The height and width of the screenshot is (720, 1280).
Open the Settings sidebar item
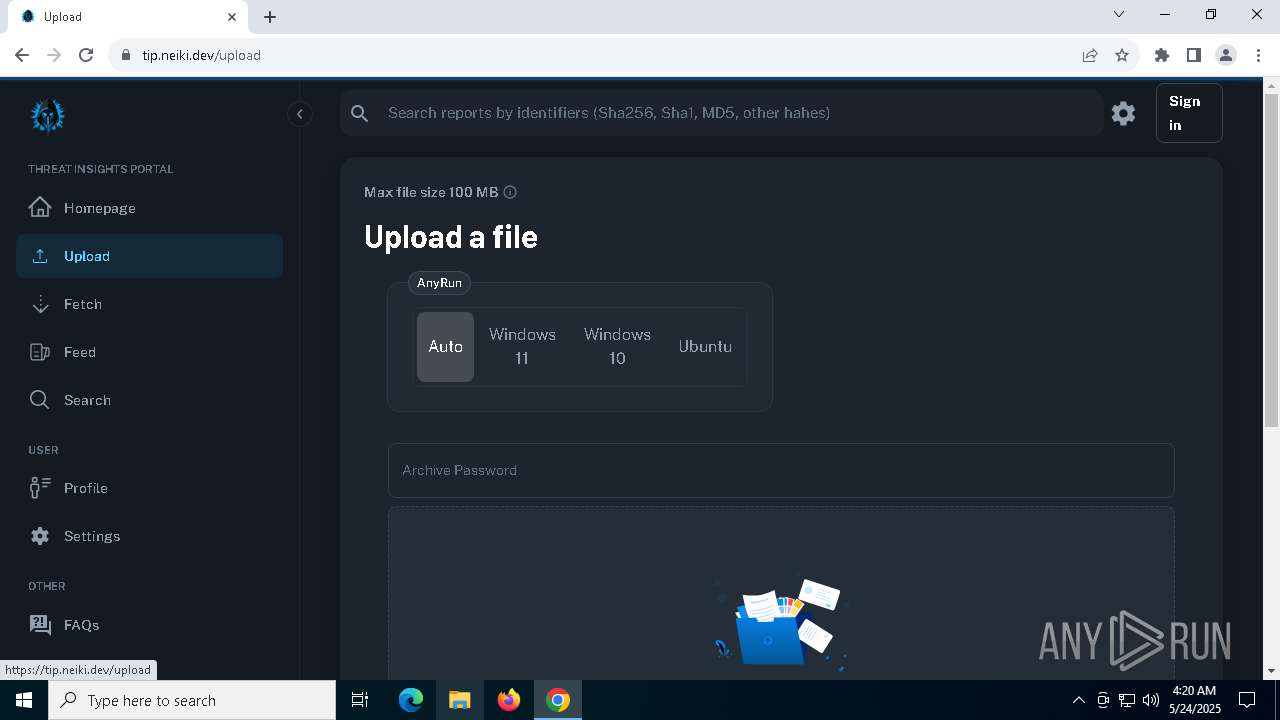pyautogui.click(x=149, y=536)
